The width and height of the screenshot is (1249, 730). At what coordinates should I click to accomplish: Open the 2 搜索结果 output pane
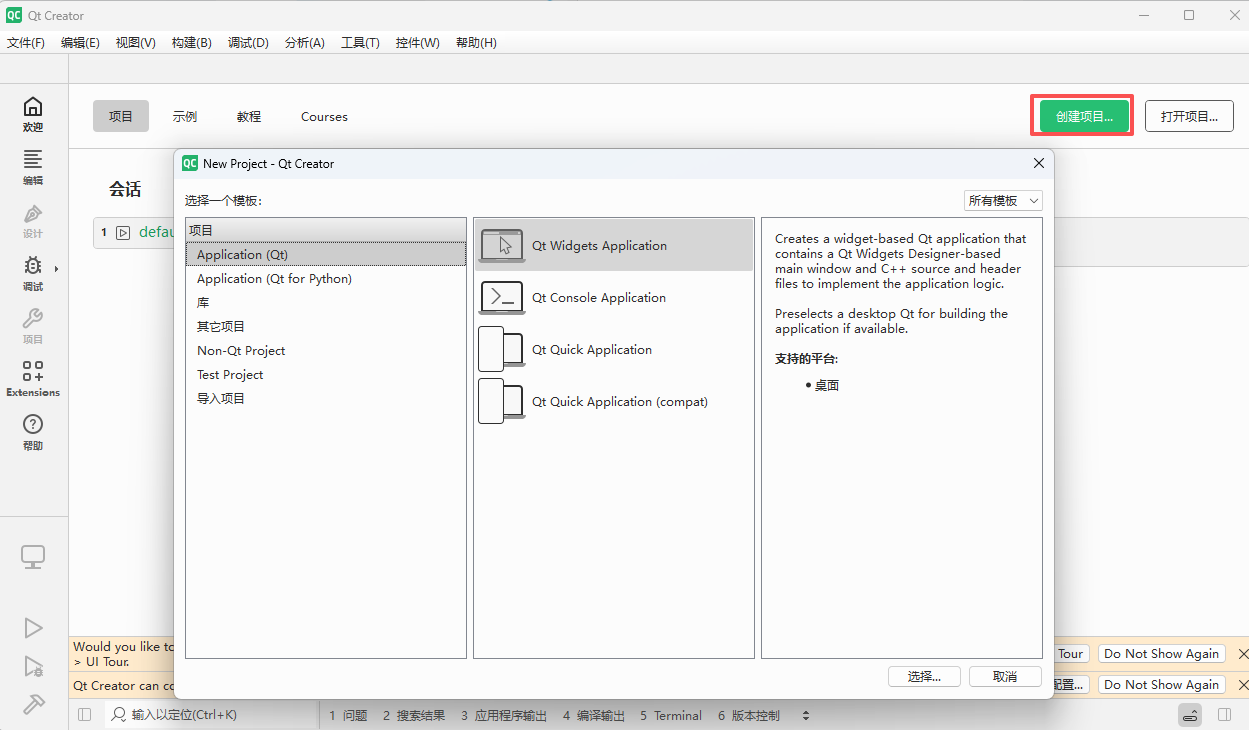coord(413,715)
